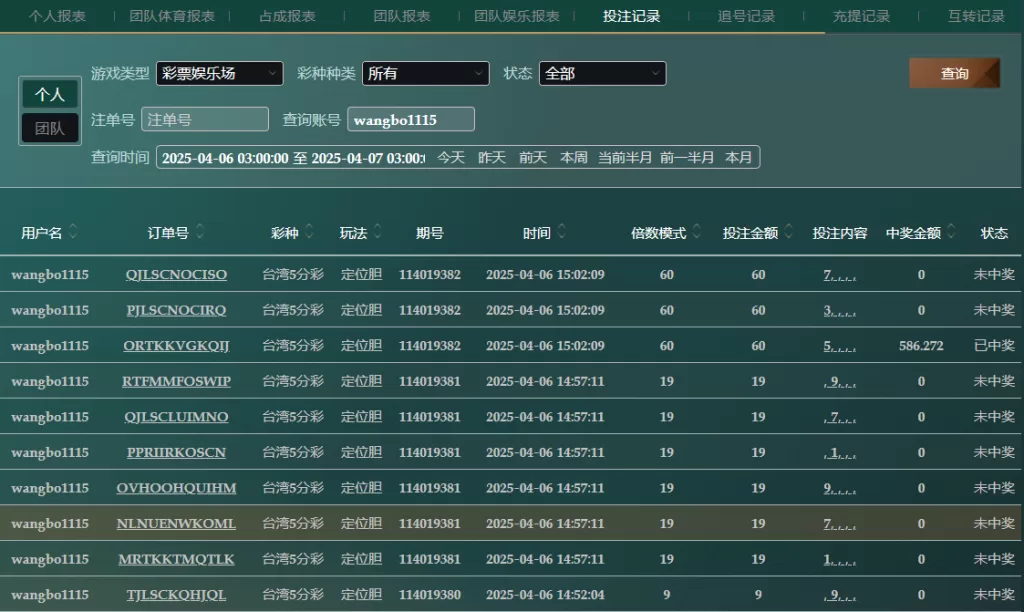Expand the 彩种种类 dropdown

point(425,73)
